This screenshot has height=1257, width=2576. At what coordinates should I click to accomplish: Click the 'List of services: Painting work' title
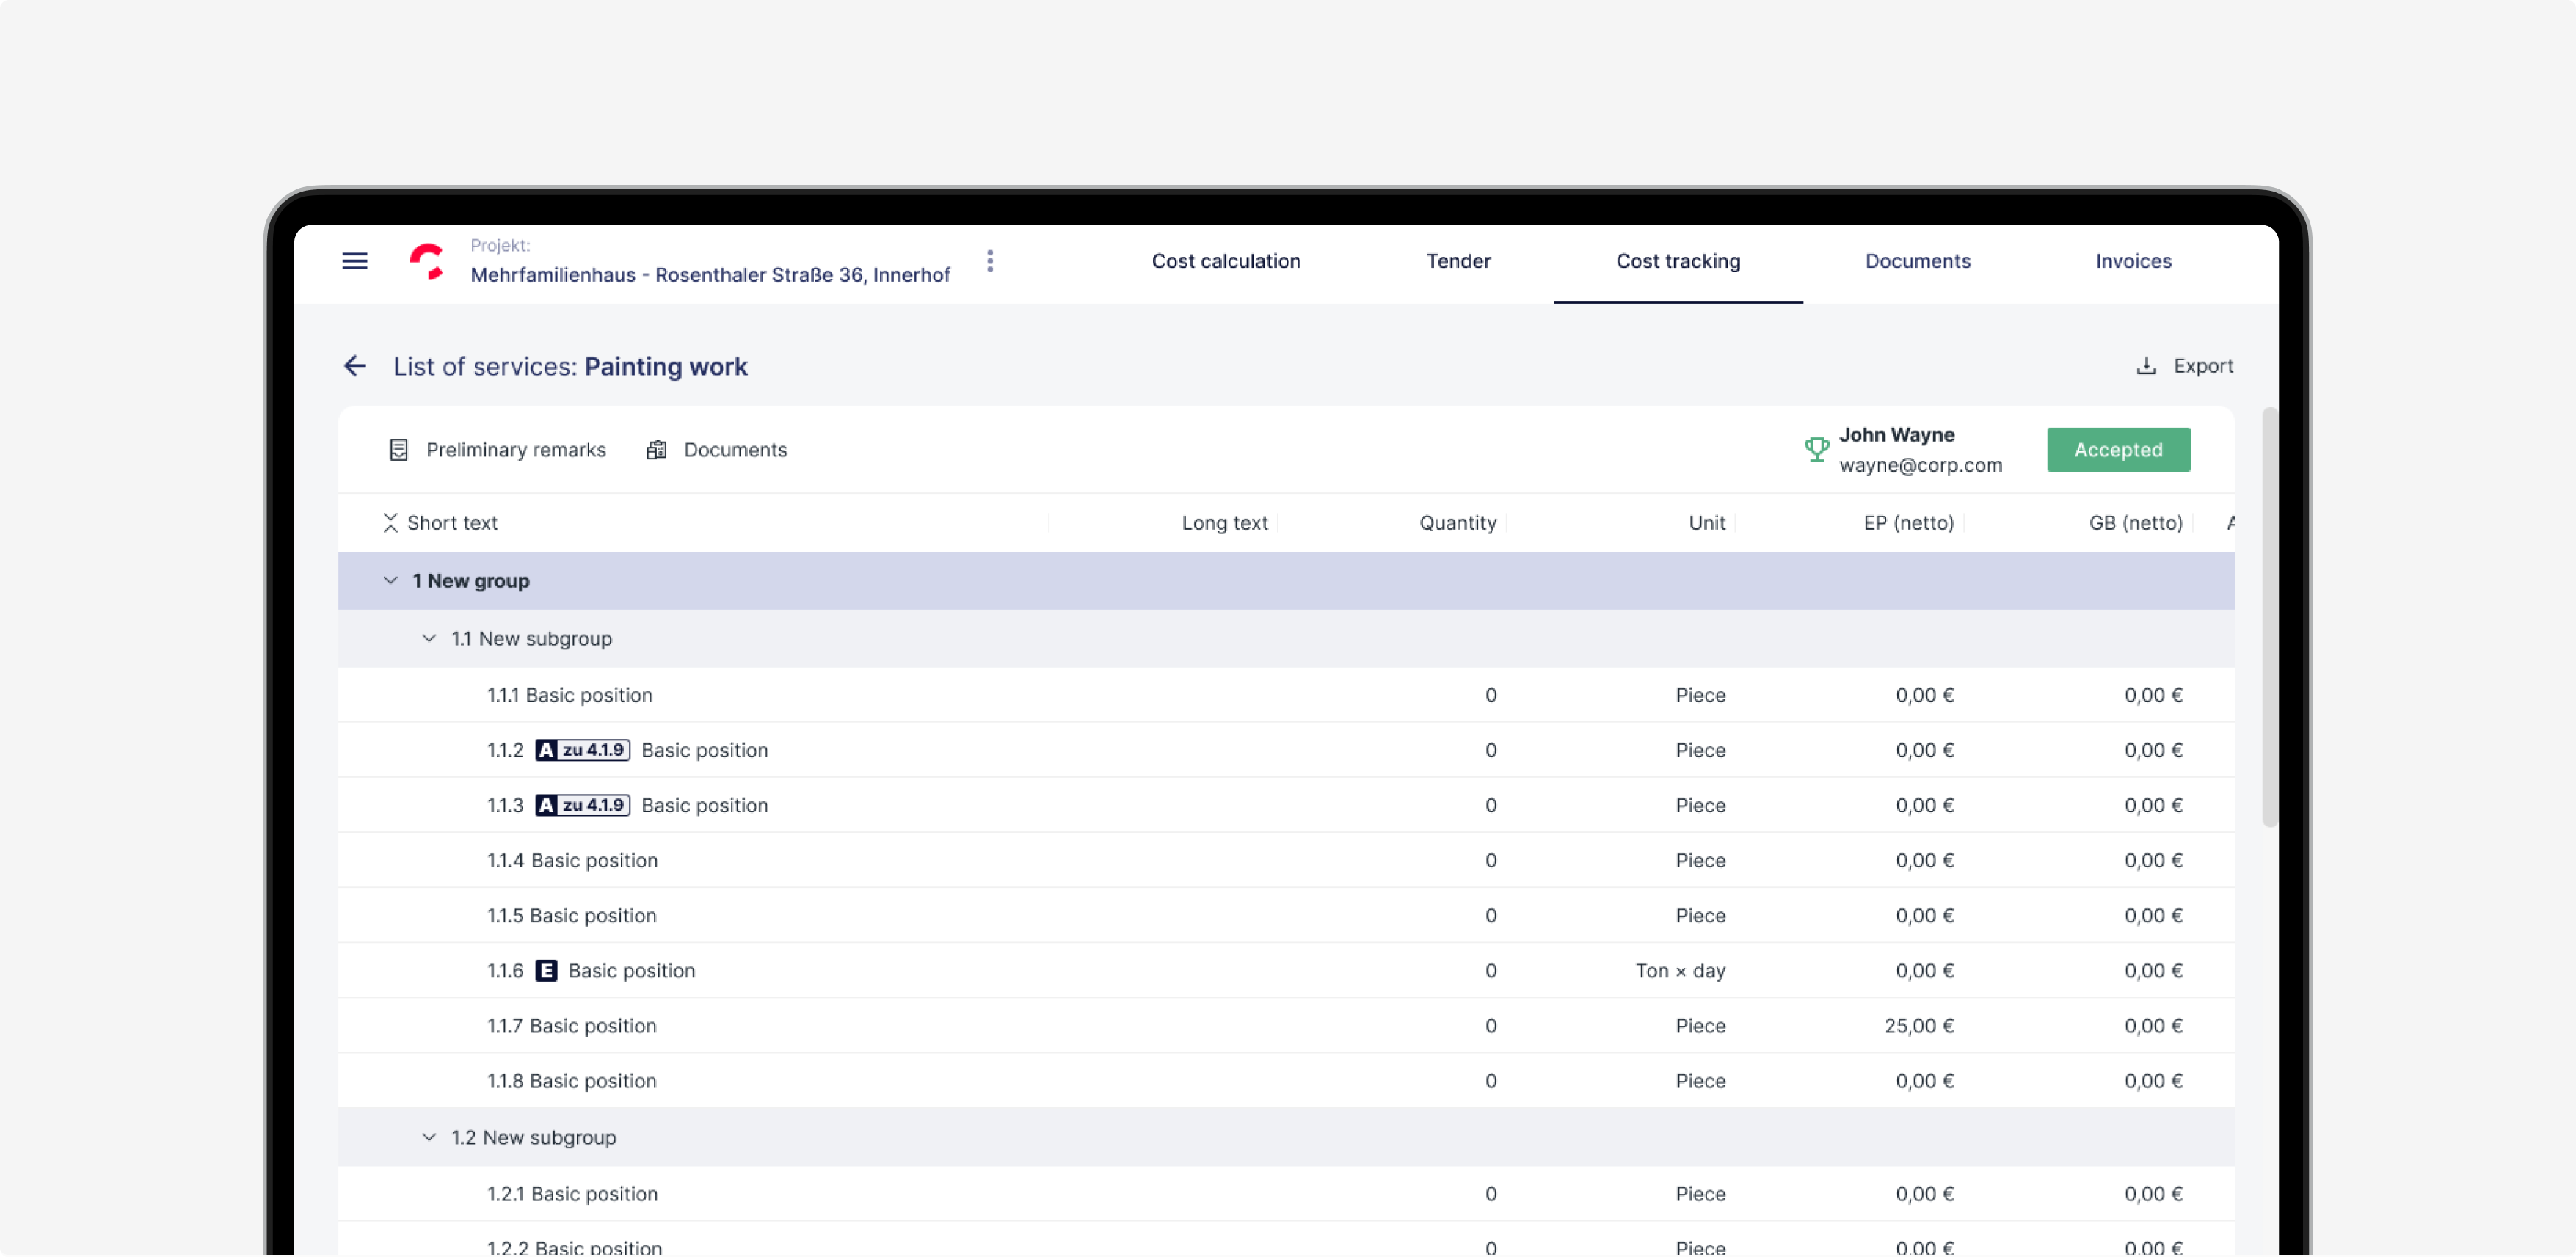pos(570,366)
